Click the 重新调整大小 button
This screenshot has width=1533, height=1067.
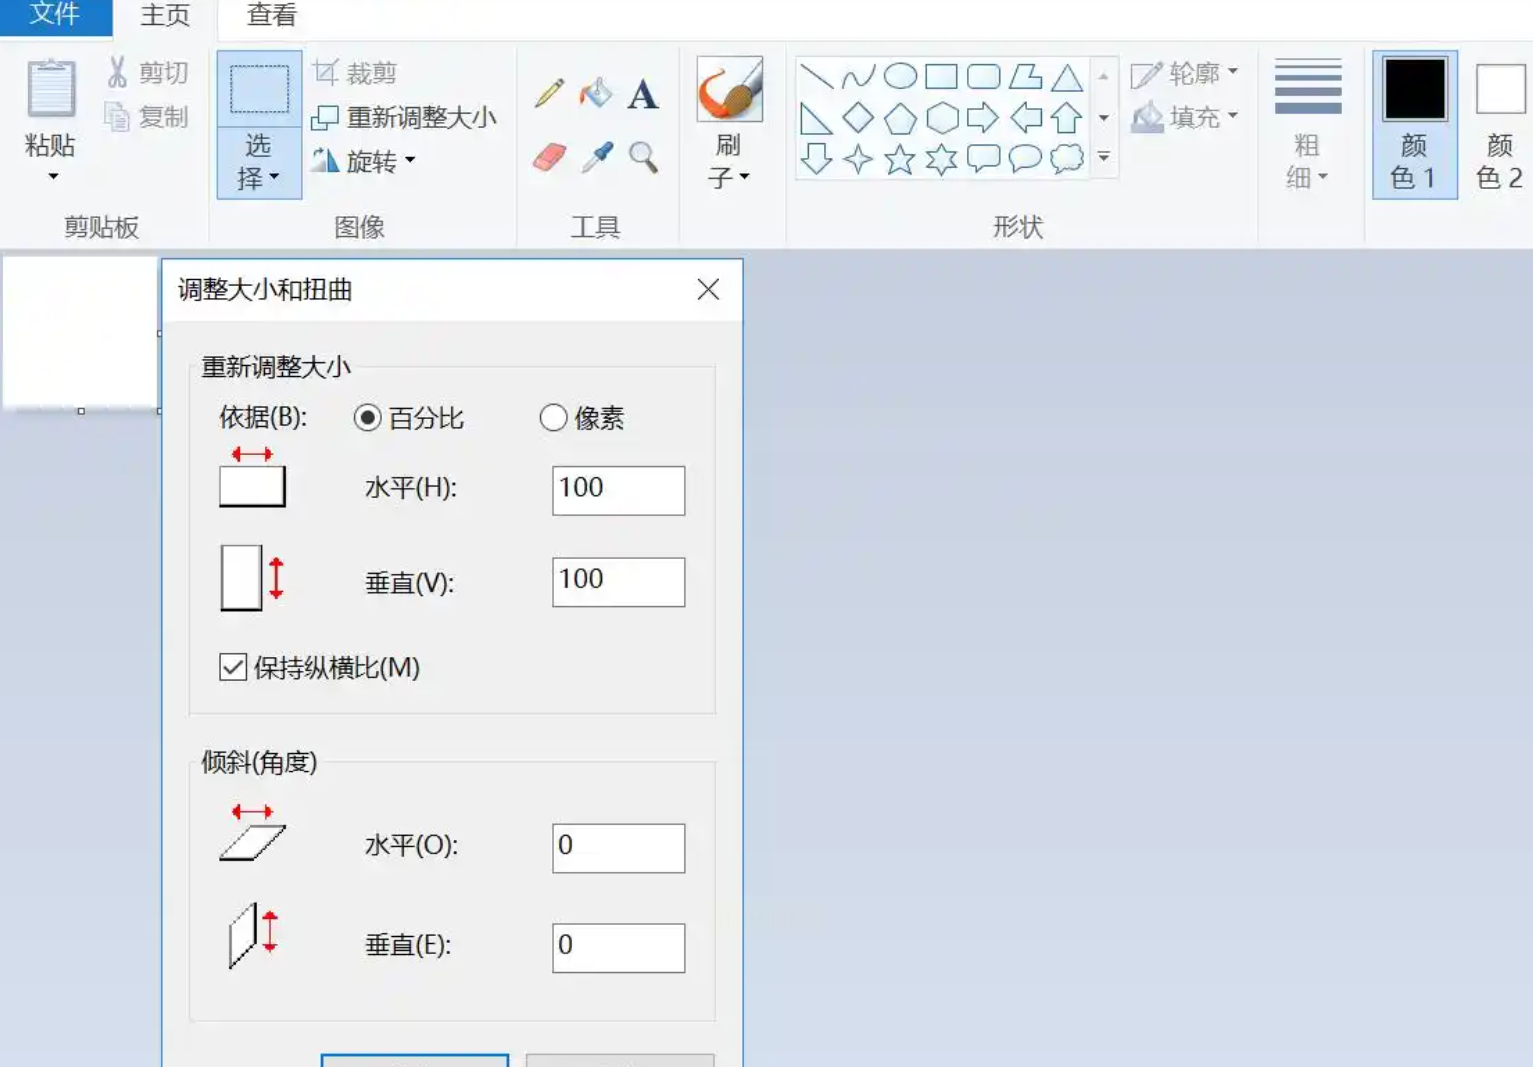pyautogui.click(x=404, y=117)
